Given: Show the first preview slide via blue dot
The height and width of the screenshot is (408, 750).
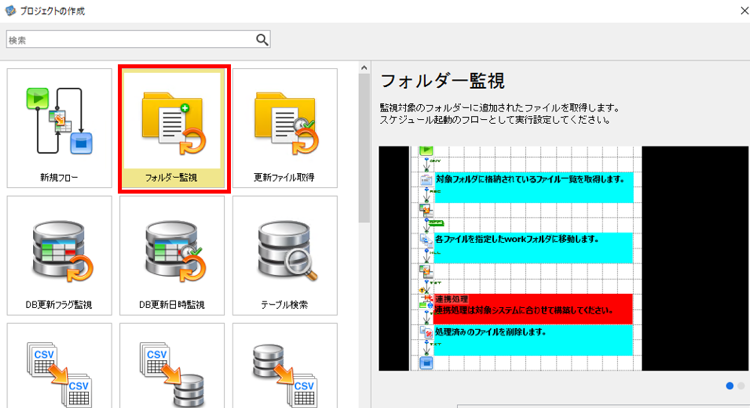Looking at the screenshot, I should click(729, 386).
